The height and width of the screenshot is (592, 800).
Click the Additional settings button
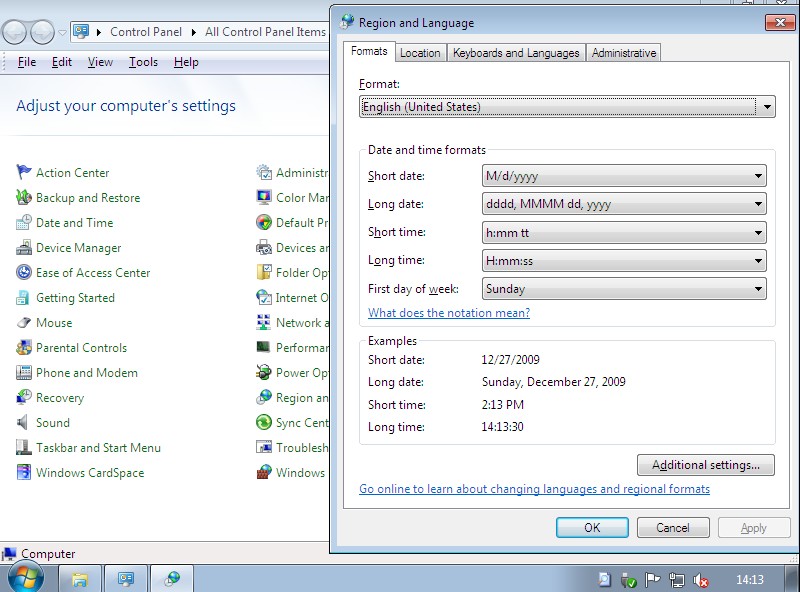click(x=706, y=465)
